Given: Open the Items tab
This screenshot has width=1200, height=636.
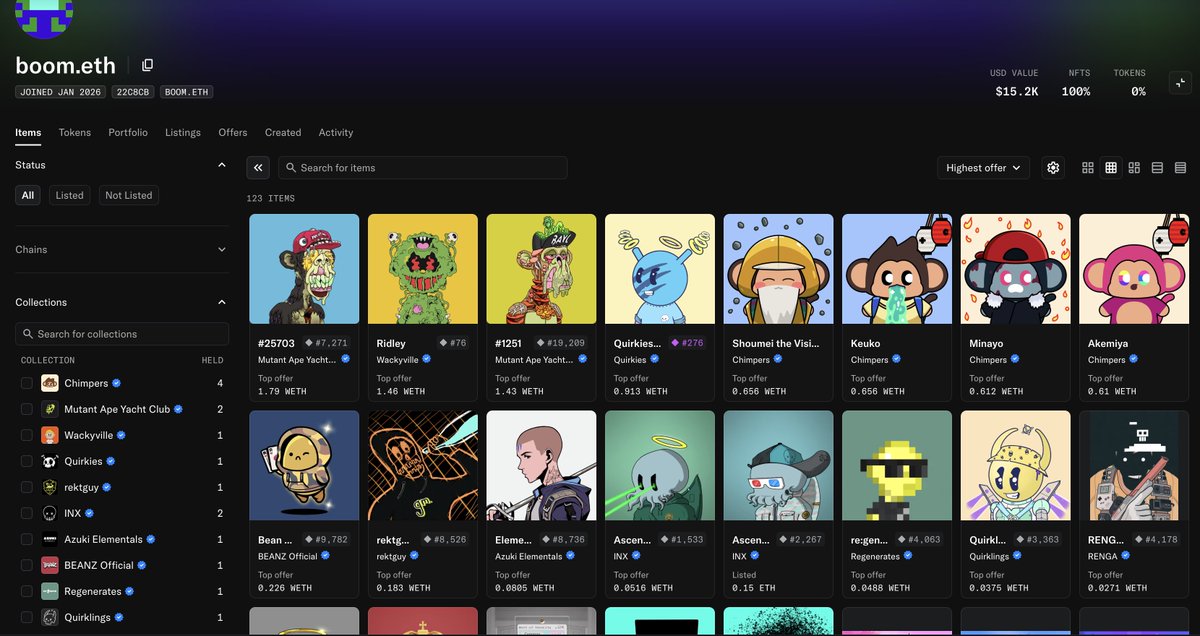Looking at the screenshot, I should tap(28, 132).
